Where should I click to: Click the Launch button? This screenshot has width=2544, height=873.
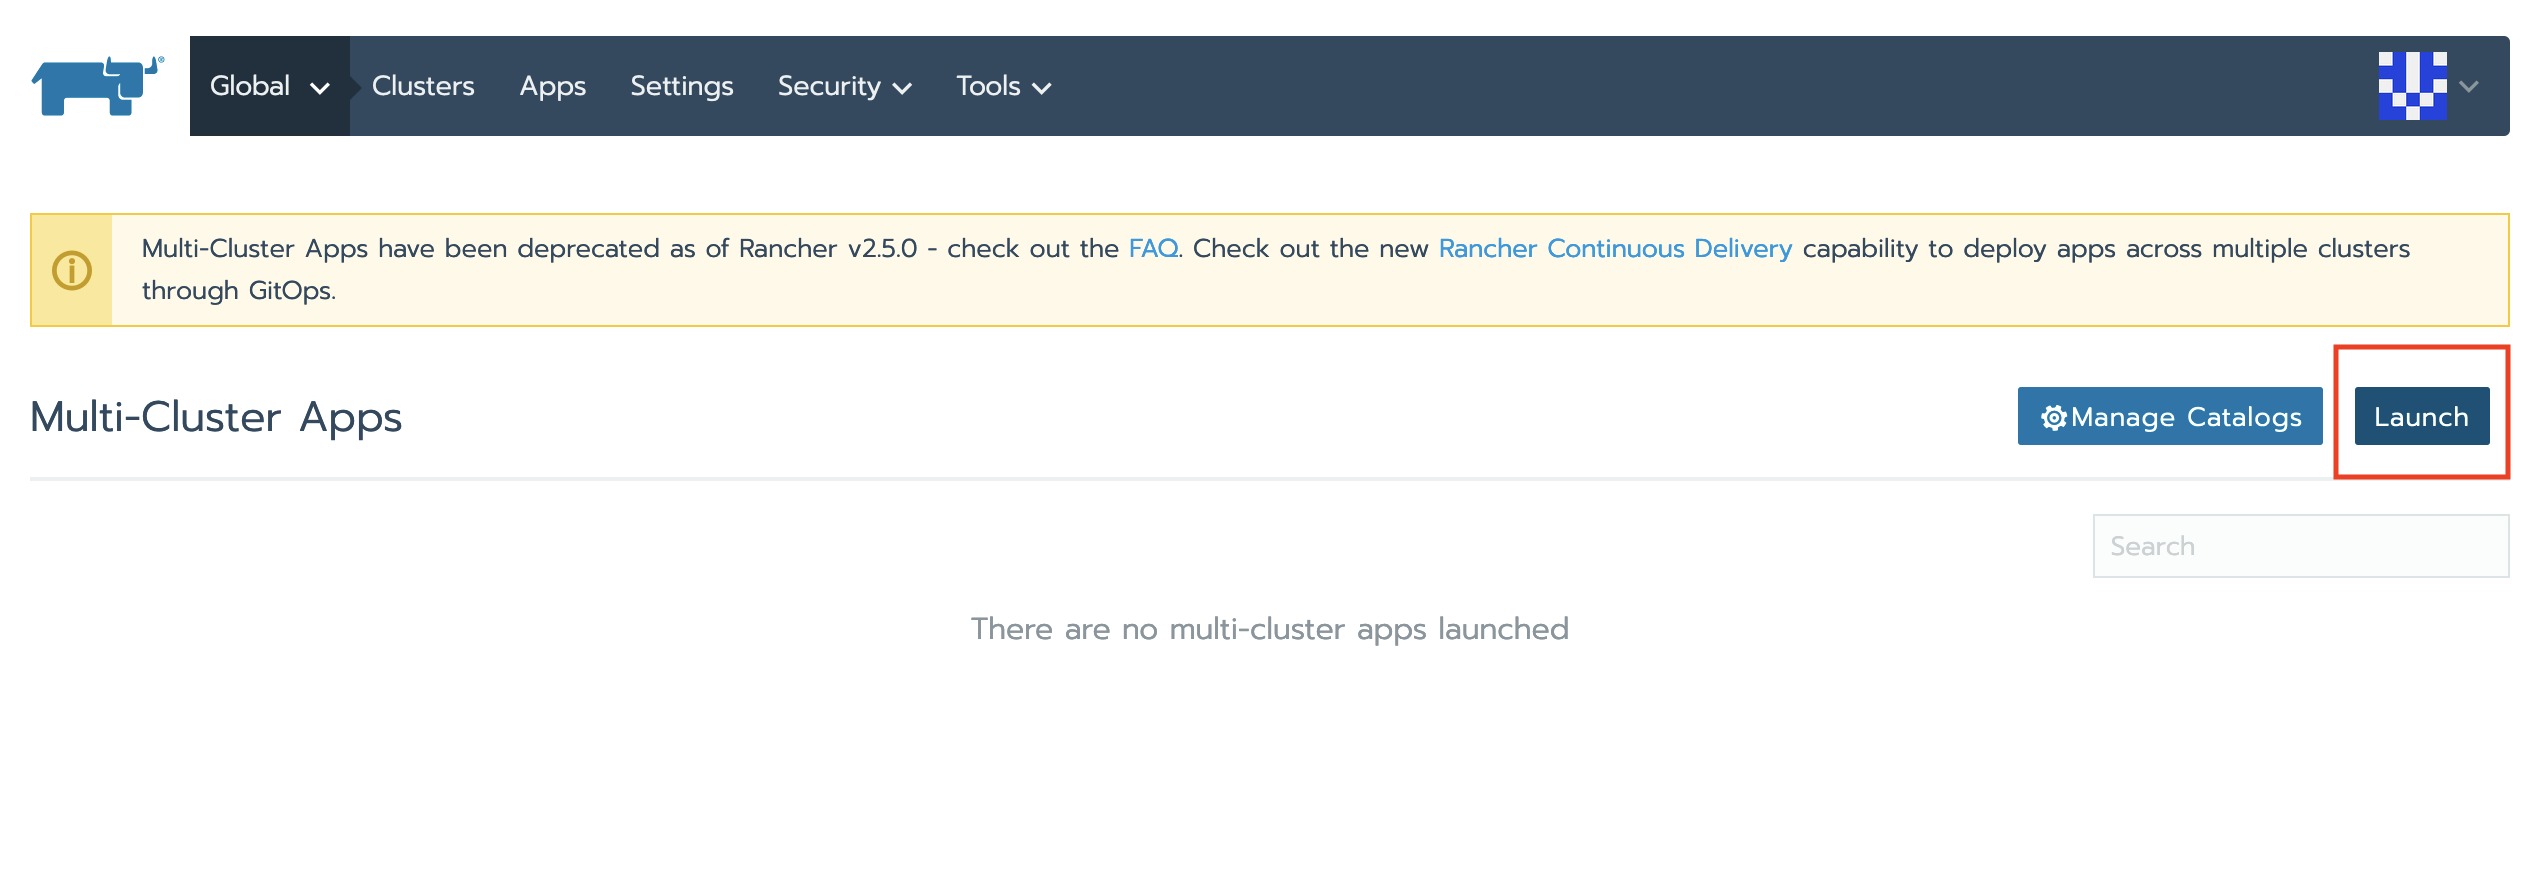coord(2421,416)
